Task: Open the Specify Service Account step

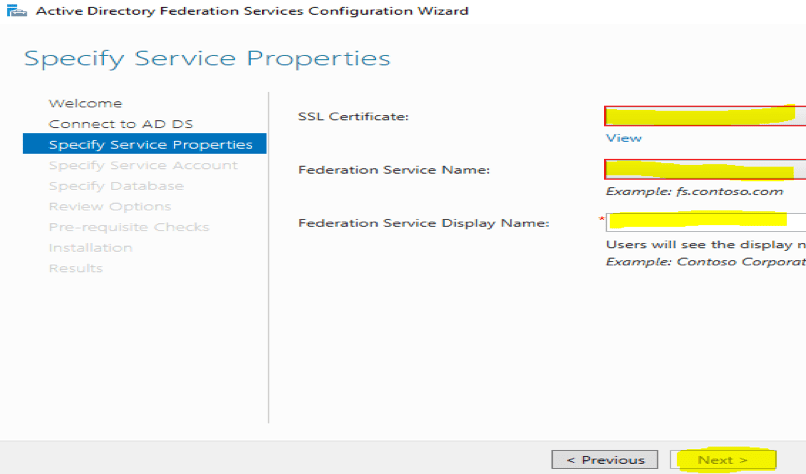Action: click(143, 165)
